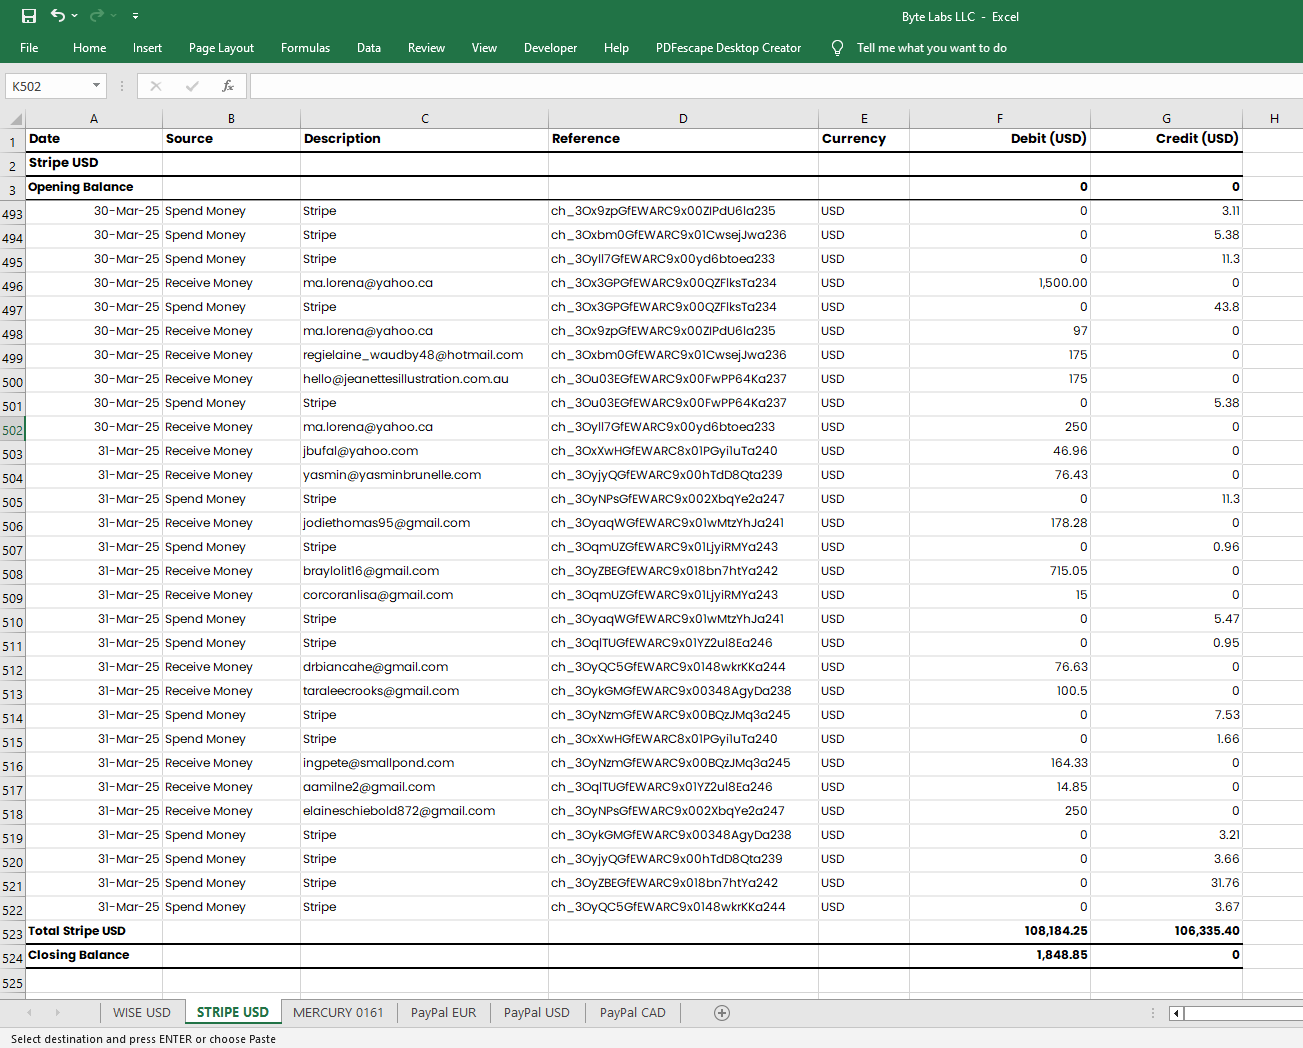
Task: Switch to MERCURY 0161 sheet
Action: coord(338,1013)
